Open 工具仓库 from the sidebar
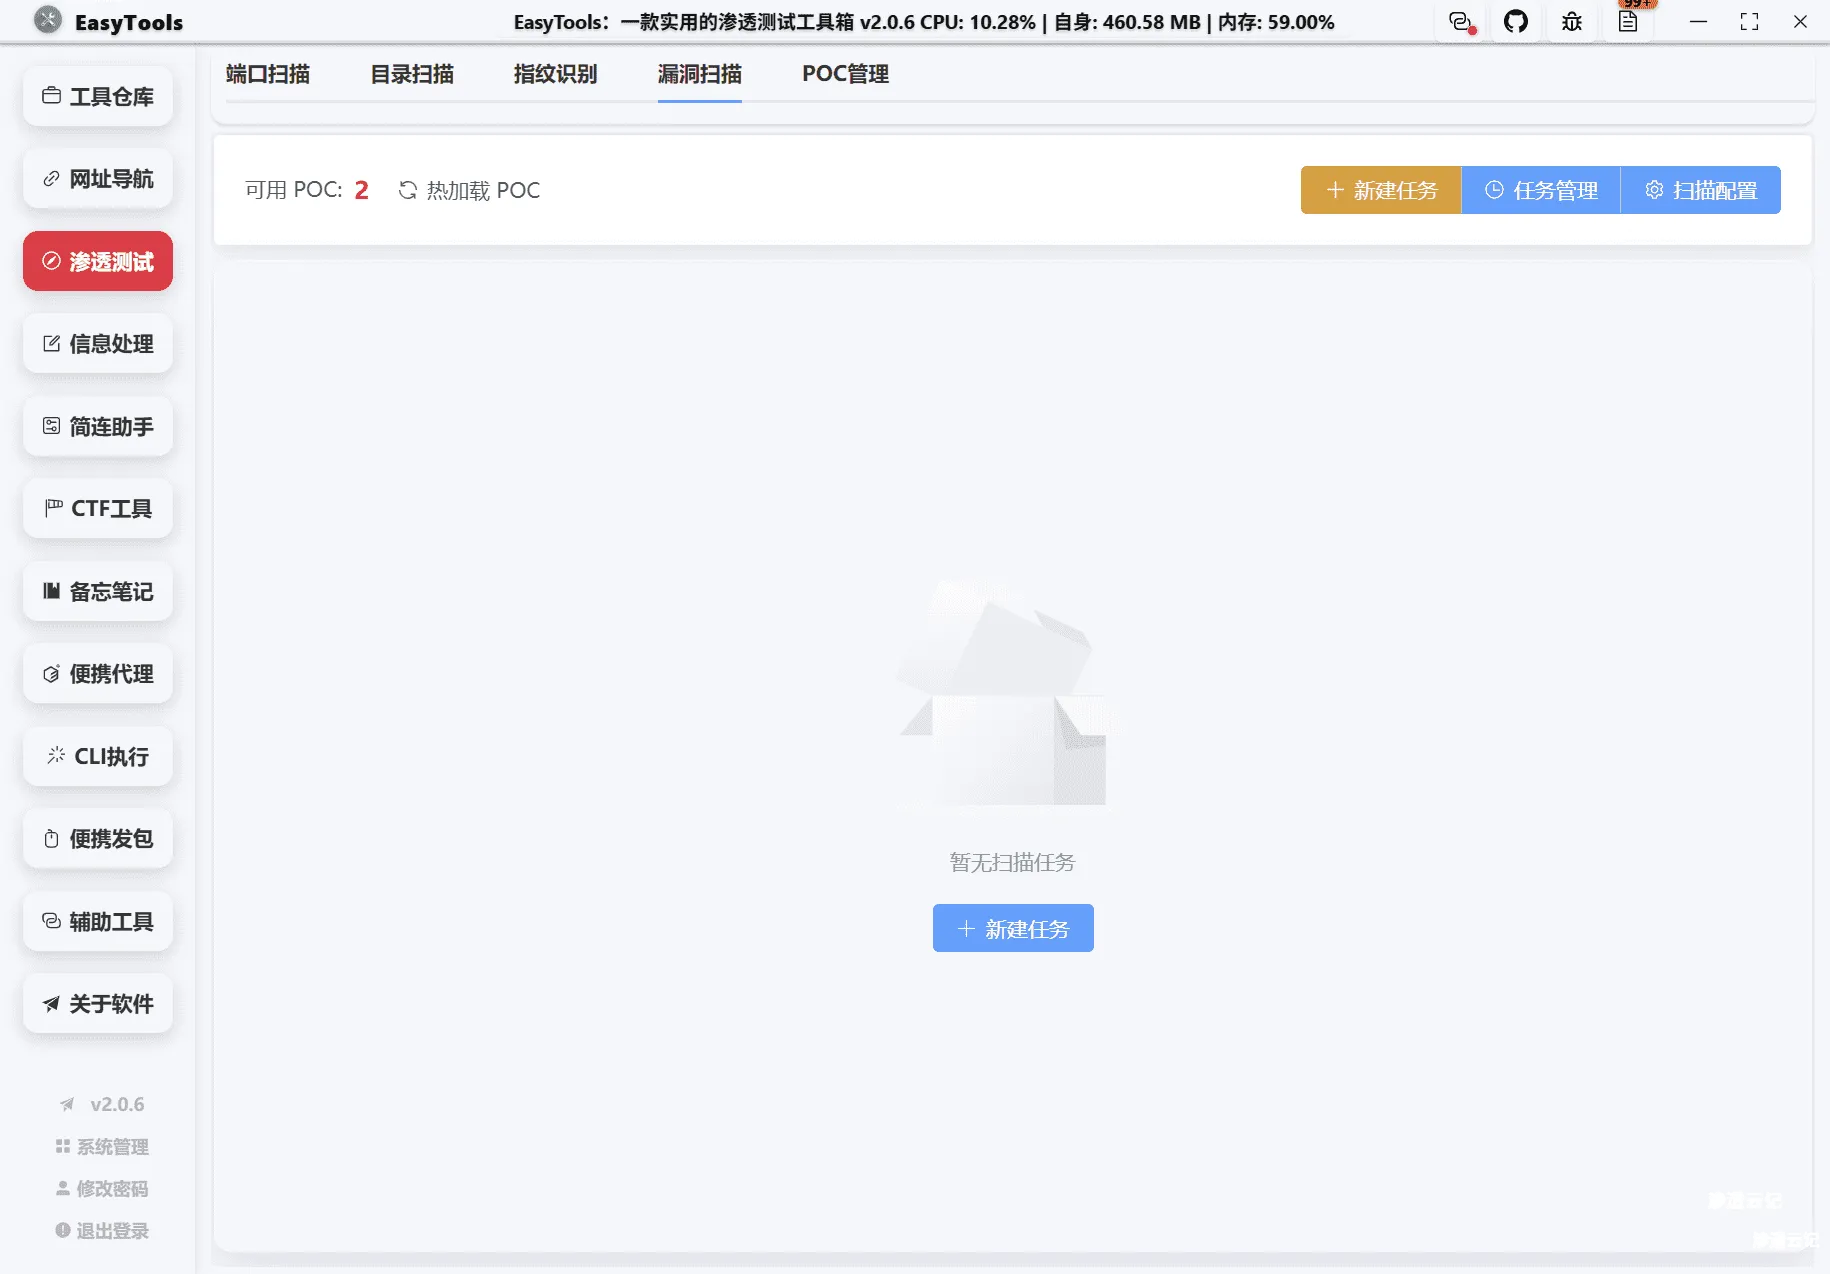Screen dimensions: 1830x1274 (x=97, y=96)
